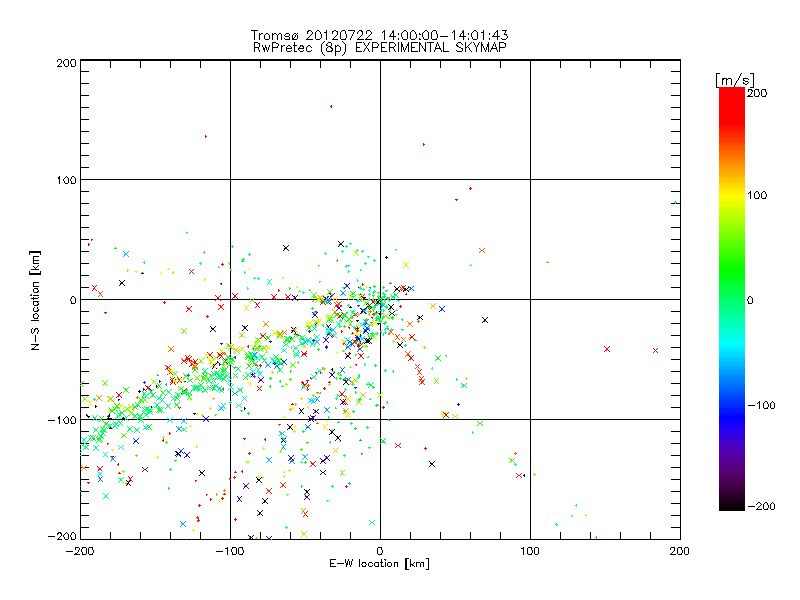Click the E-W axis tick label "-100"
This screenshot has height=600, width=800.
coord(230,551)
